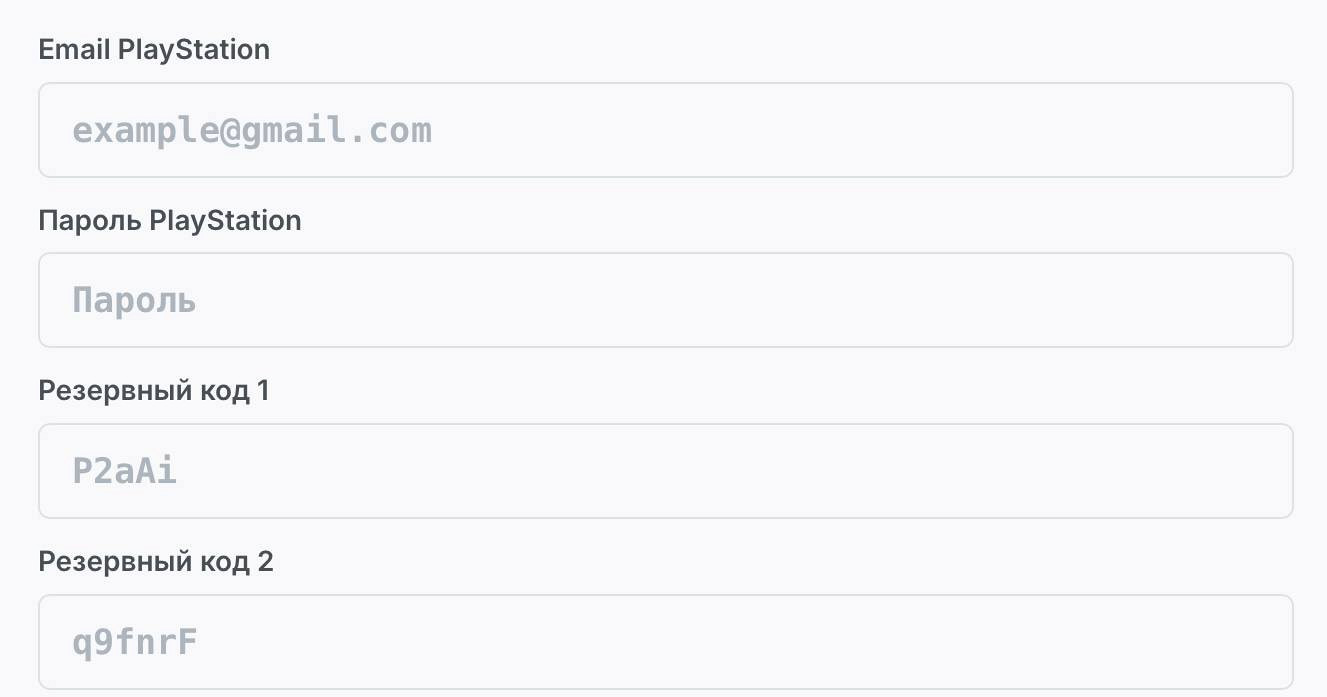Click the 'Пароль' placeholder in password field

(x=134, y=301)
